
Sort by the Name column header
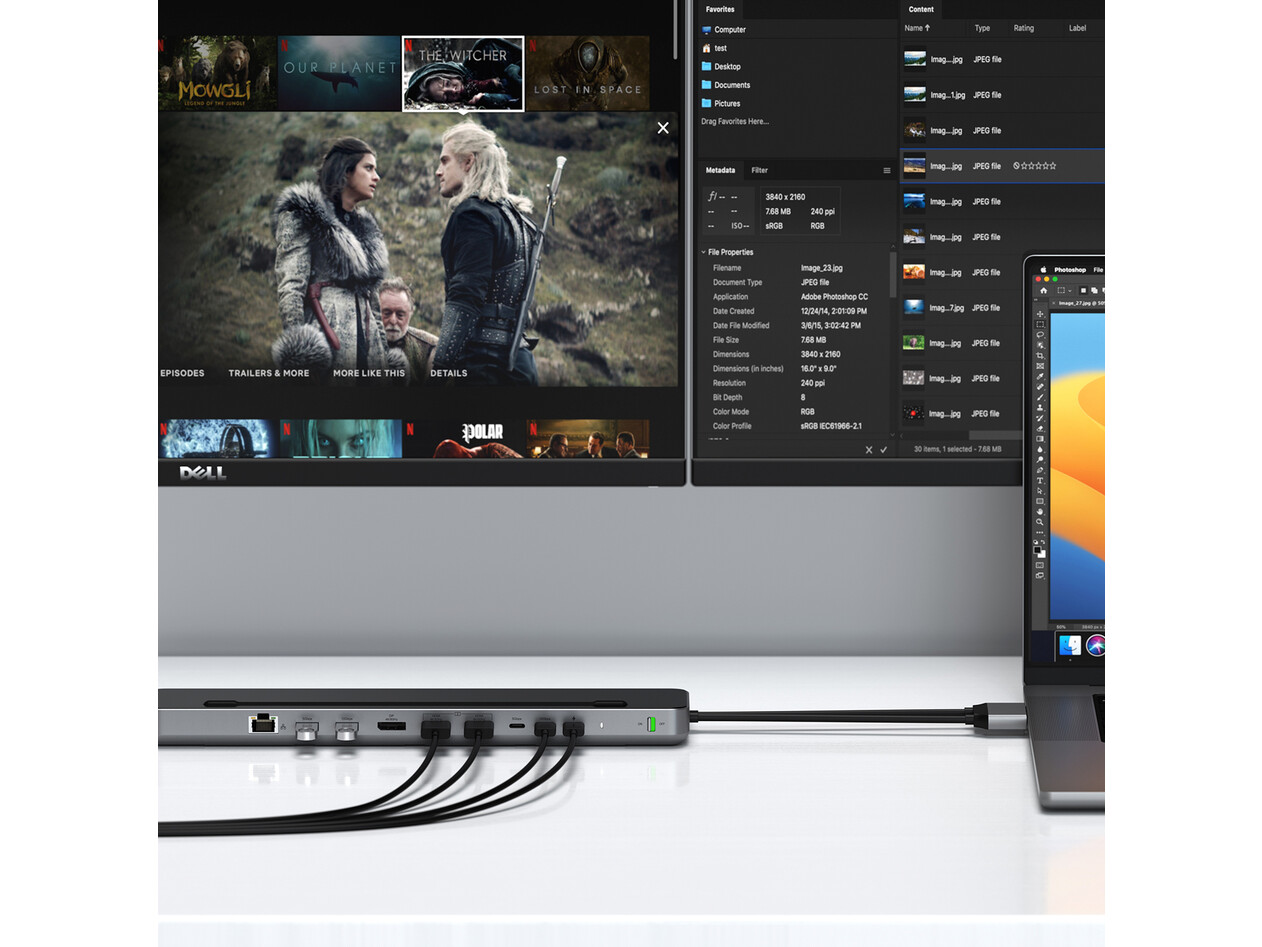click(916, 28)
